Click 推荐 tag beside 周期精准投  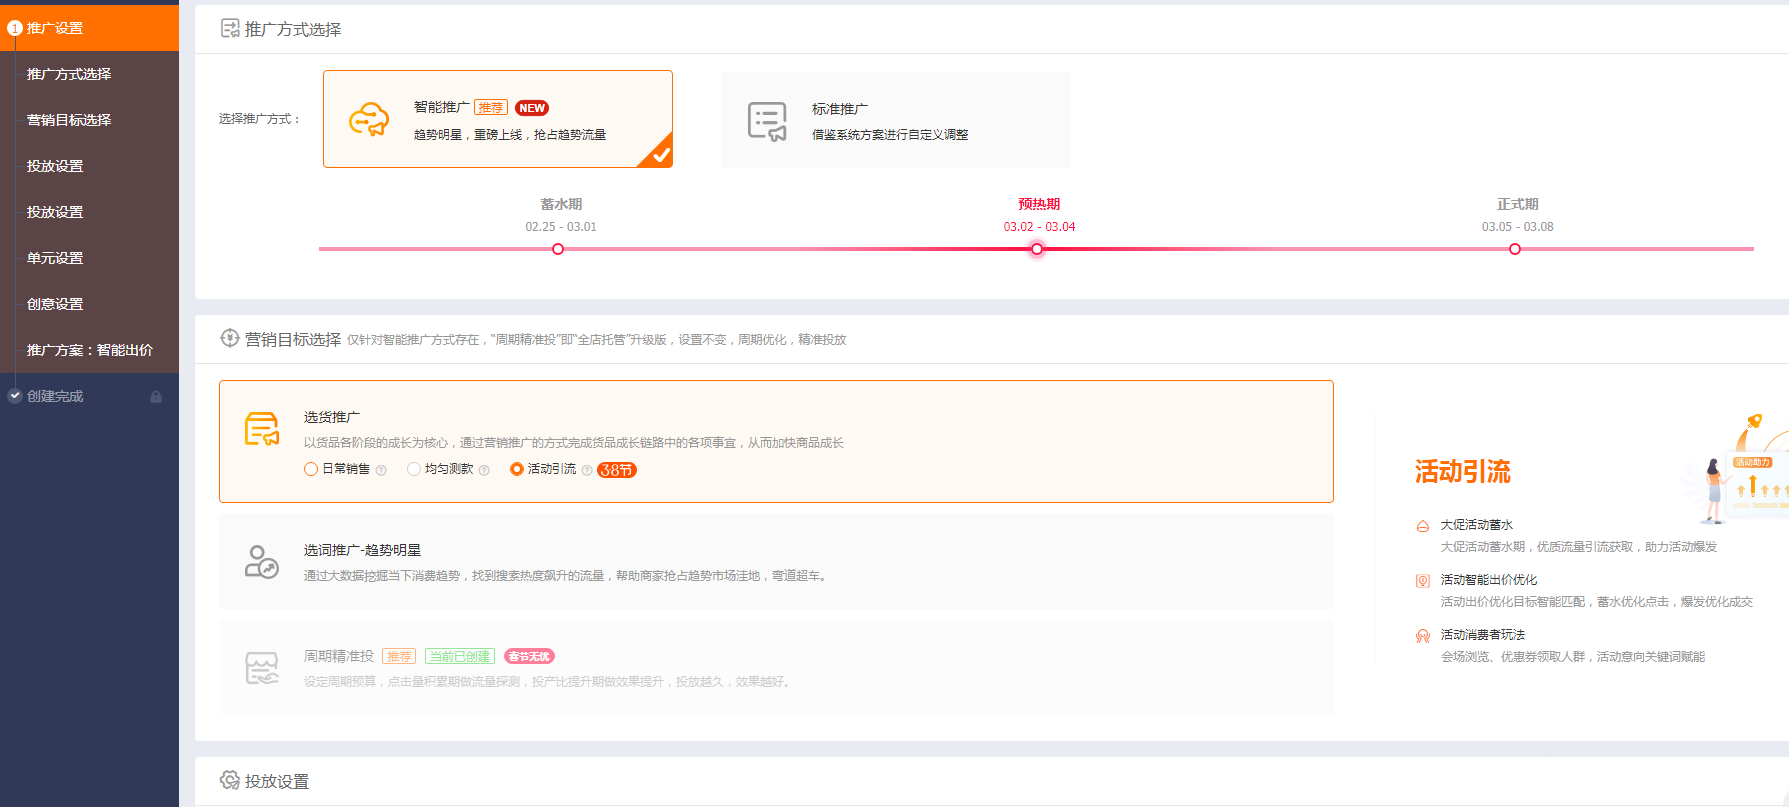(x=399, y=657)
